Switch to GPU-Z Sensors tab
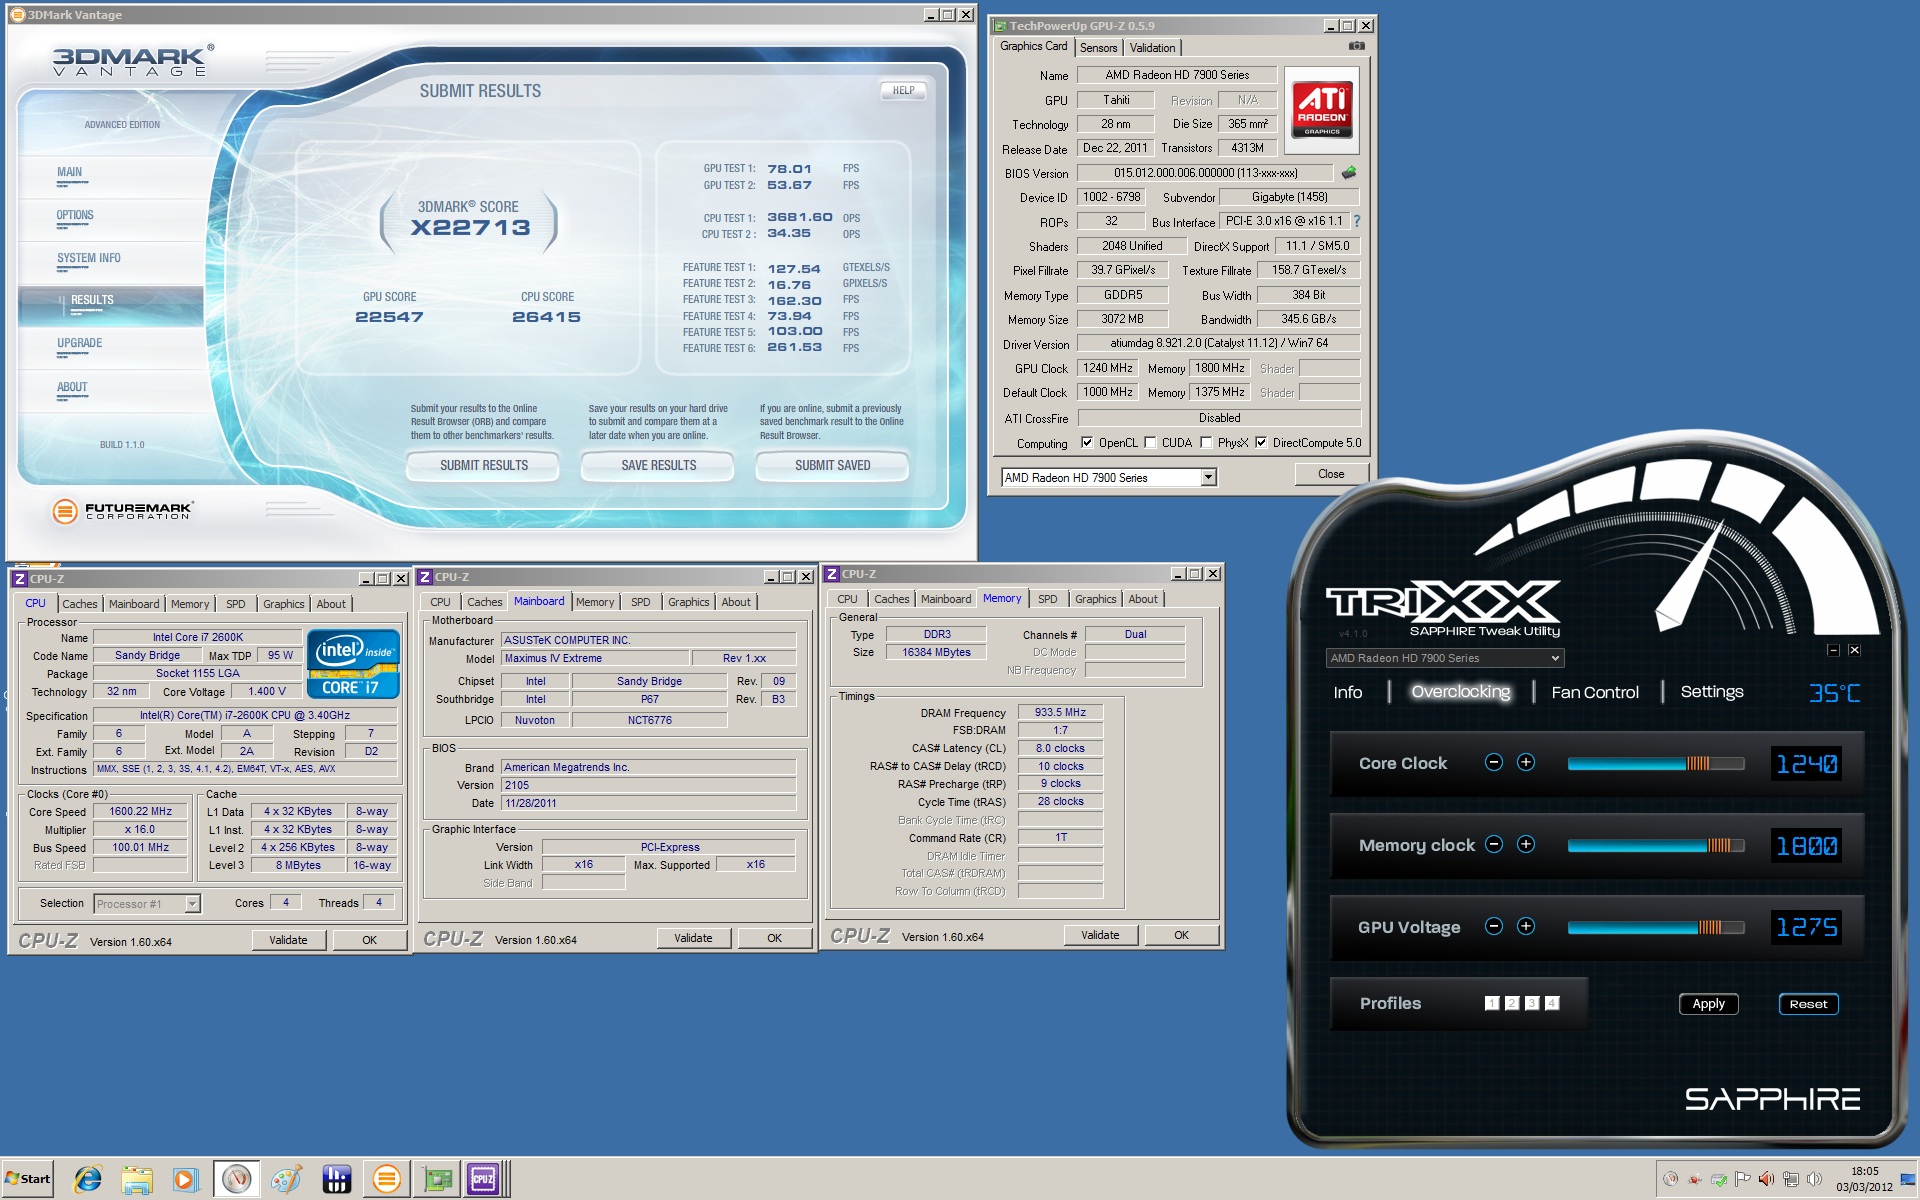 tap(1098, 48)
